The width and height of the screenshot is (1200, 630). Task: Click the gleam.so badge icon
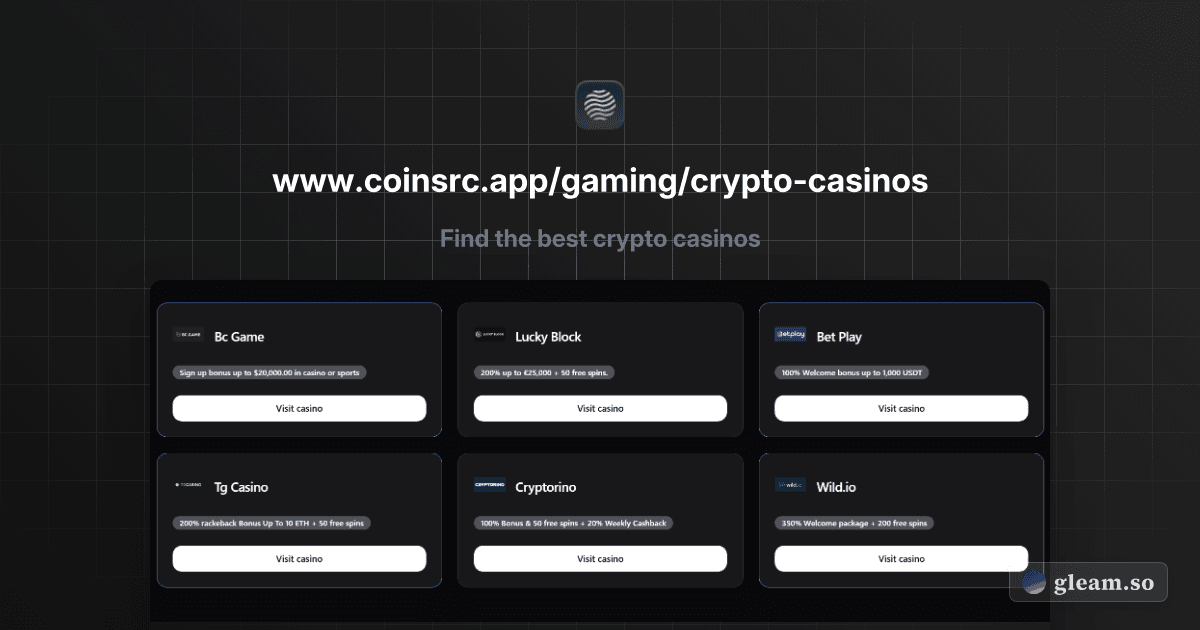click(x=1035, y=582)
